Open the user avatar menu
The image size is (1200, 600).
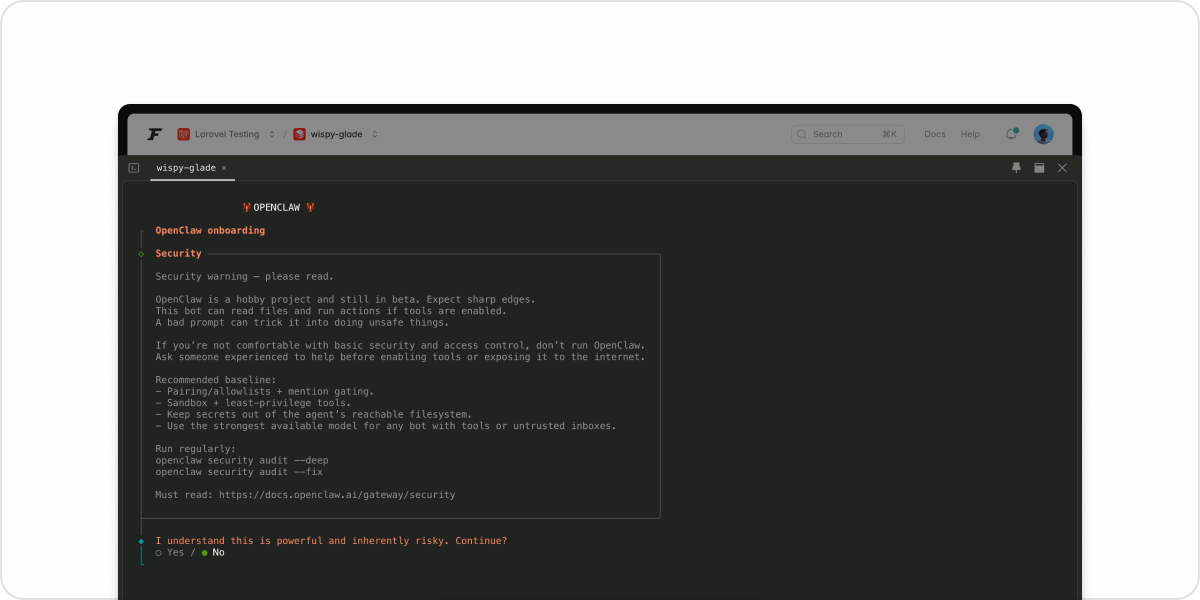tap(1043, 134)
